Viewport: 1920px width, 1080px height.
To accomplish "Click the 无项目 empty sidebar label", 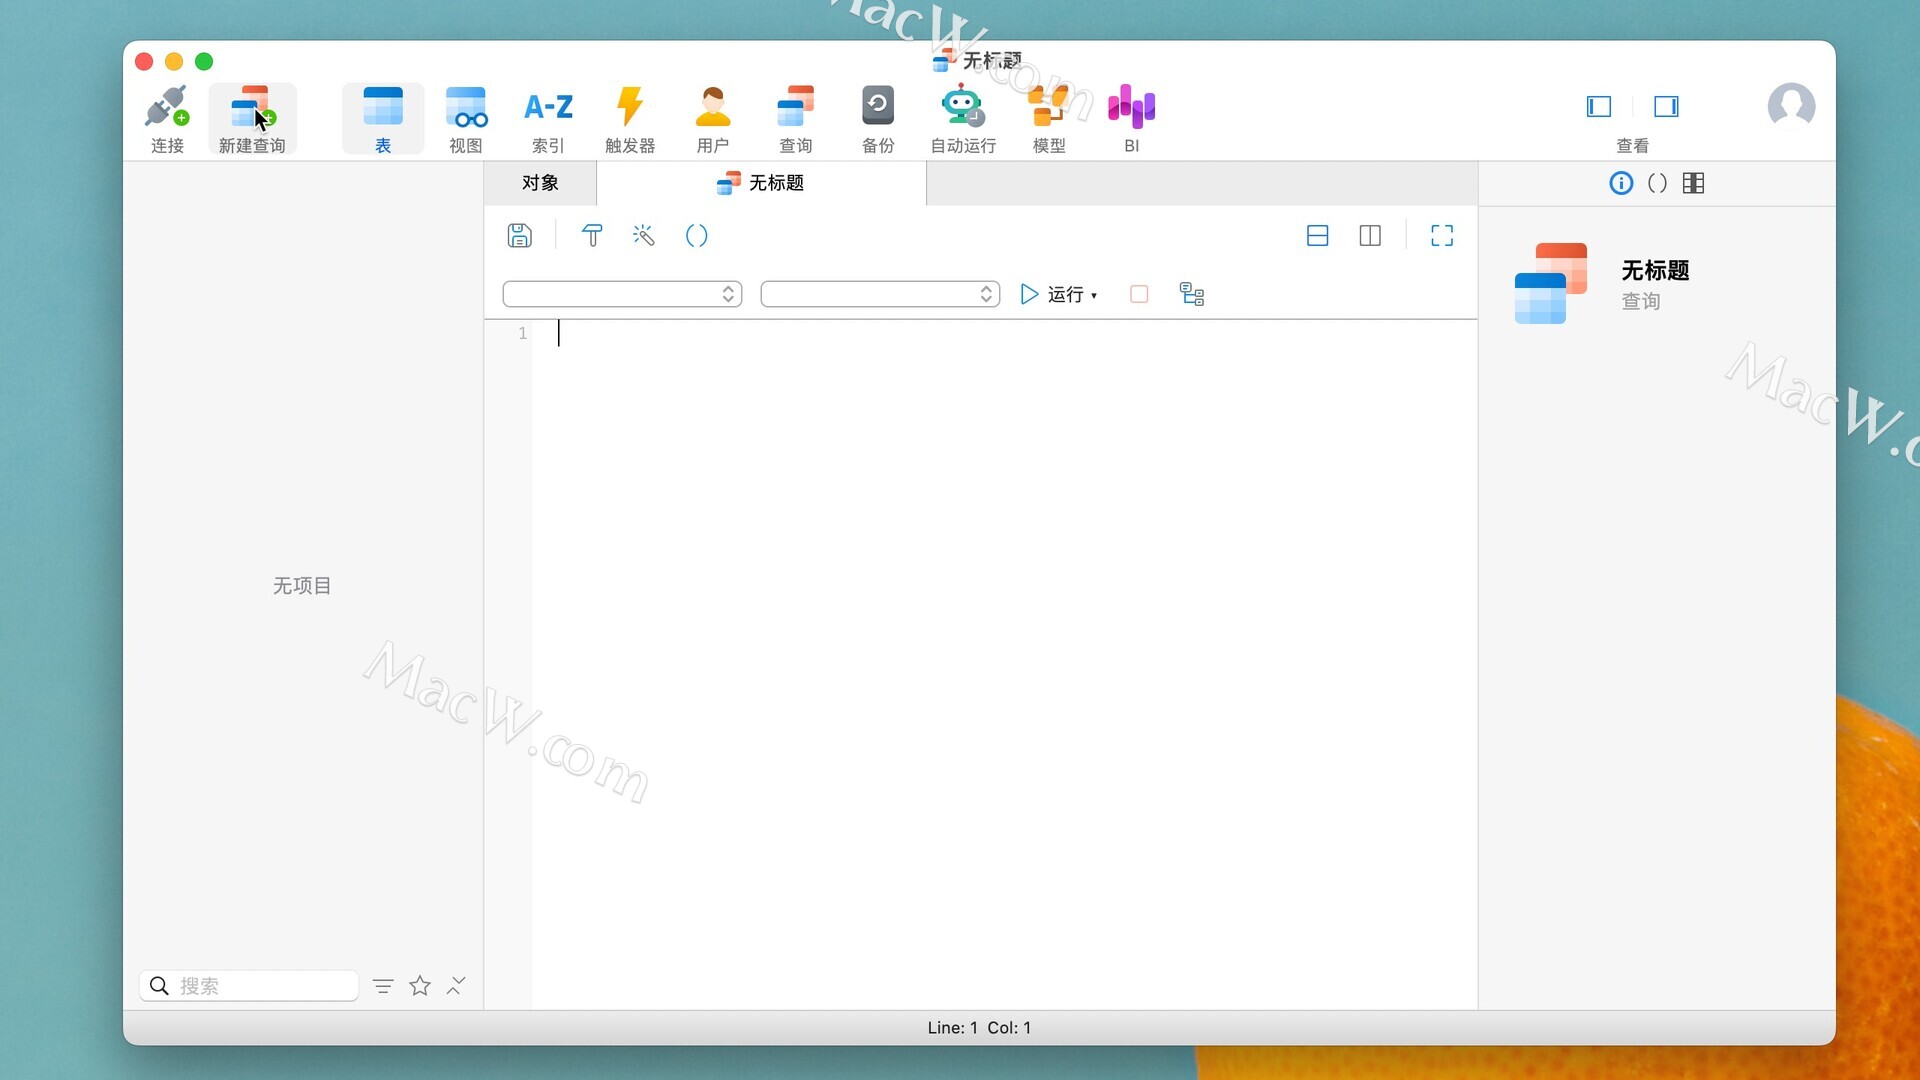I will pyautogui.click(x=302, y=586).
